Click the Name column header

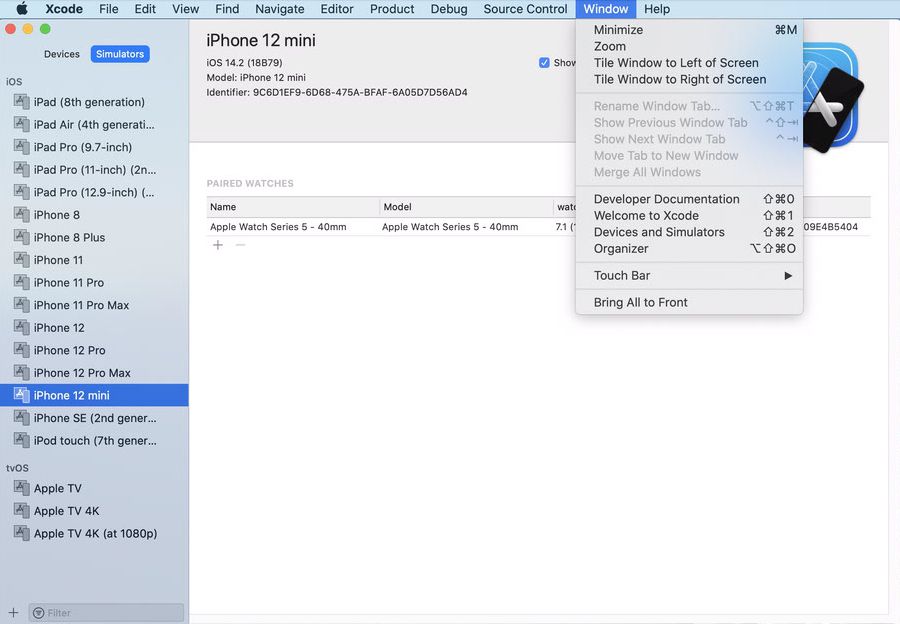click(293, 207)
